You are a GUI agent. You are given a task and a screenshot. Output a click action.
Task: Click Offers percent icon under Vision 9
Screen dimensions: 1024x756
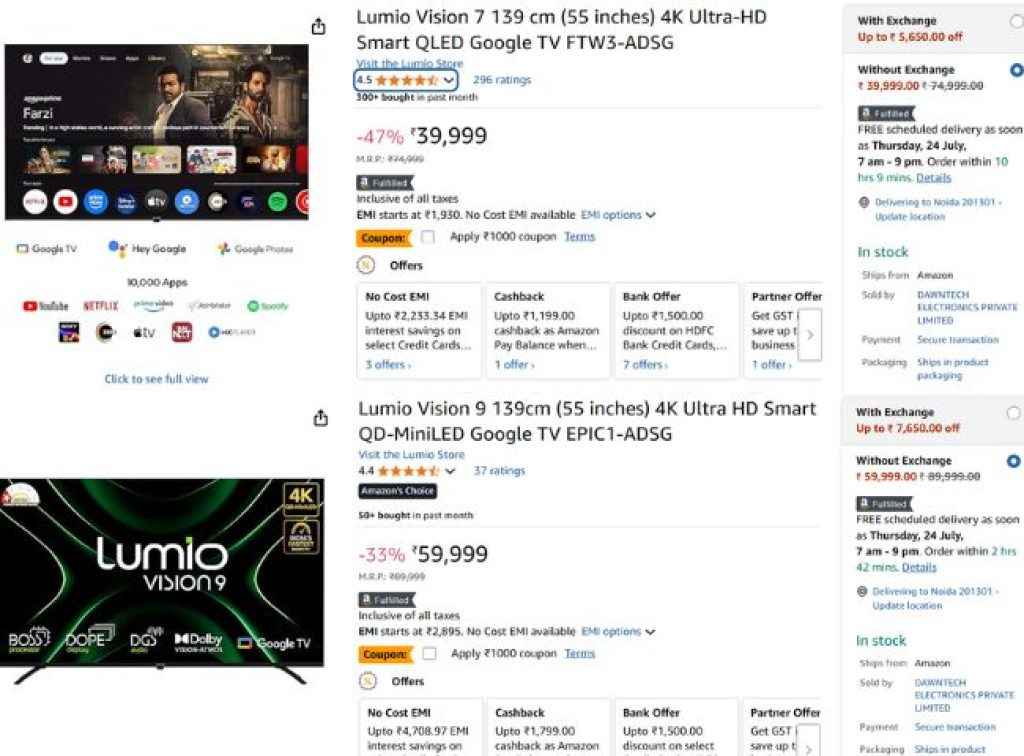click(367, 681)
